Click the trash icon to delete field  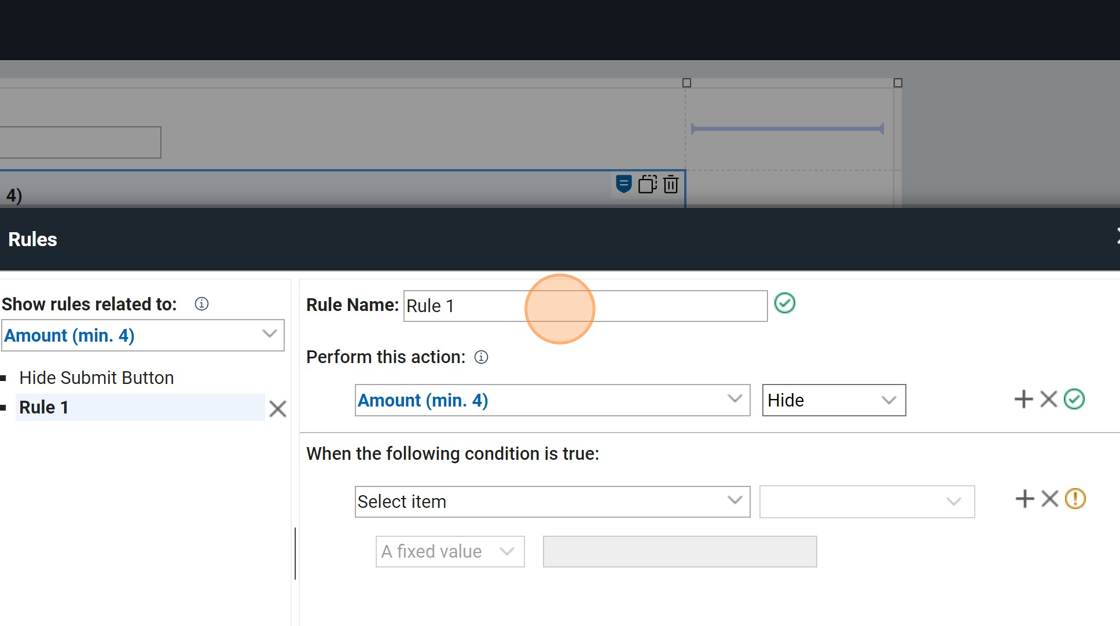point(671,184)
